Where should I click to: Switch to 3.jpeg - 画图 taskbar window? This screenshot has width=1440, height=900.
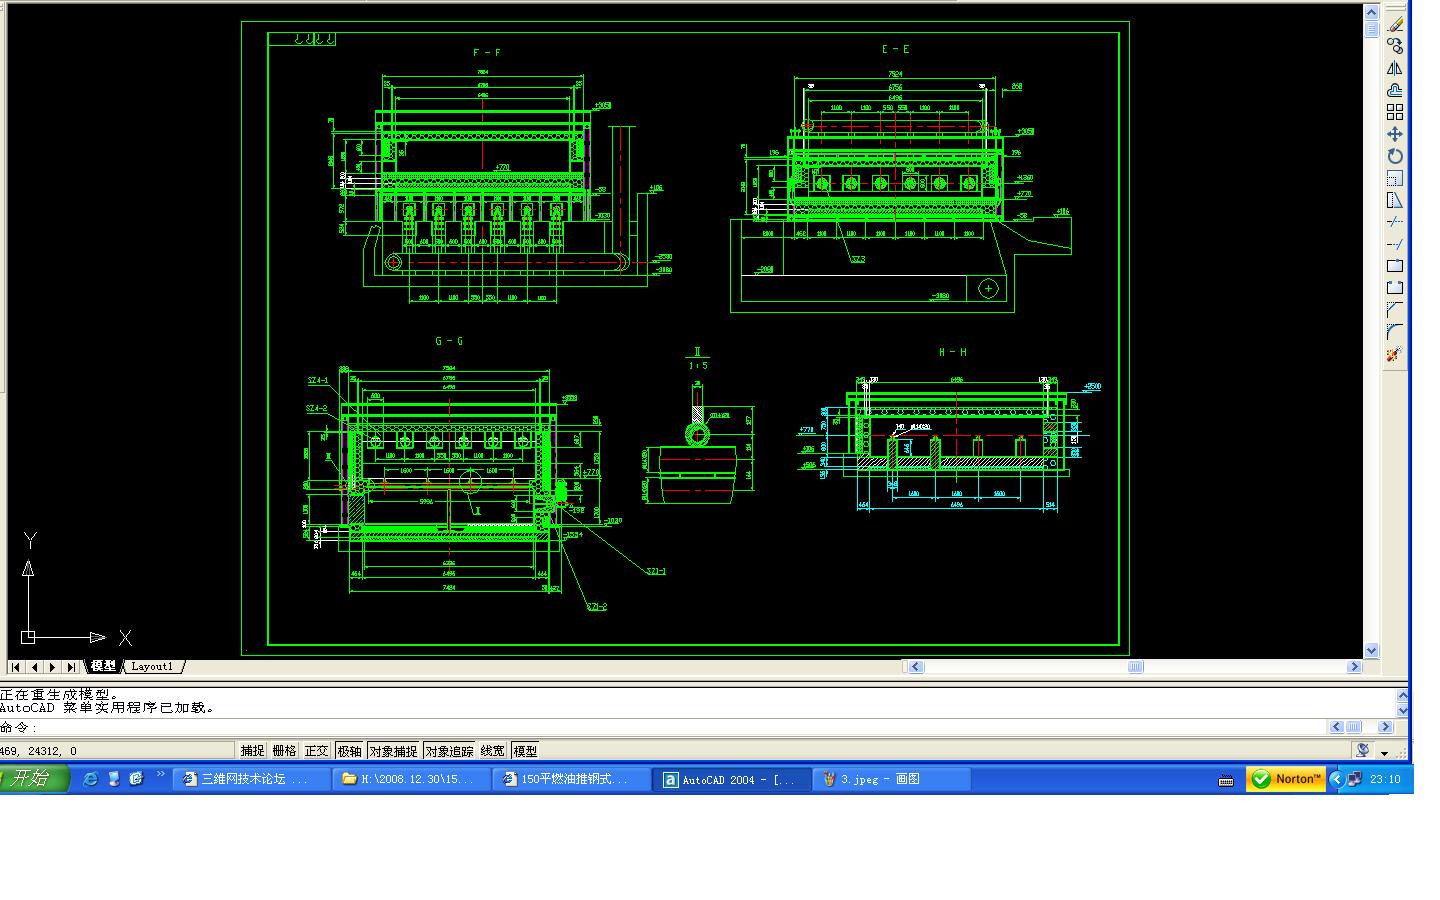click(892, 780)
